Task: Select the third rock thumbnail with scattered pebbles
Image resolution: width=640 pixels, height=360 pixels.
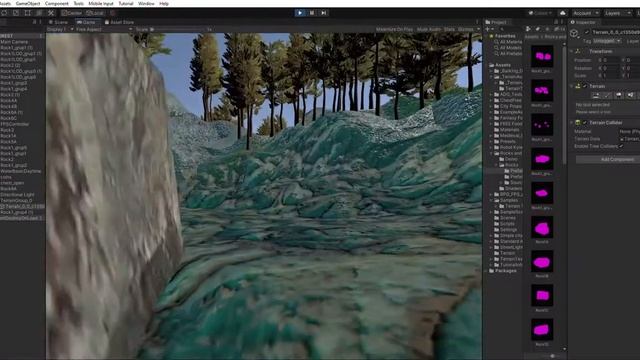Action: [542, 124]
